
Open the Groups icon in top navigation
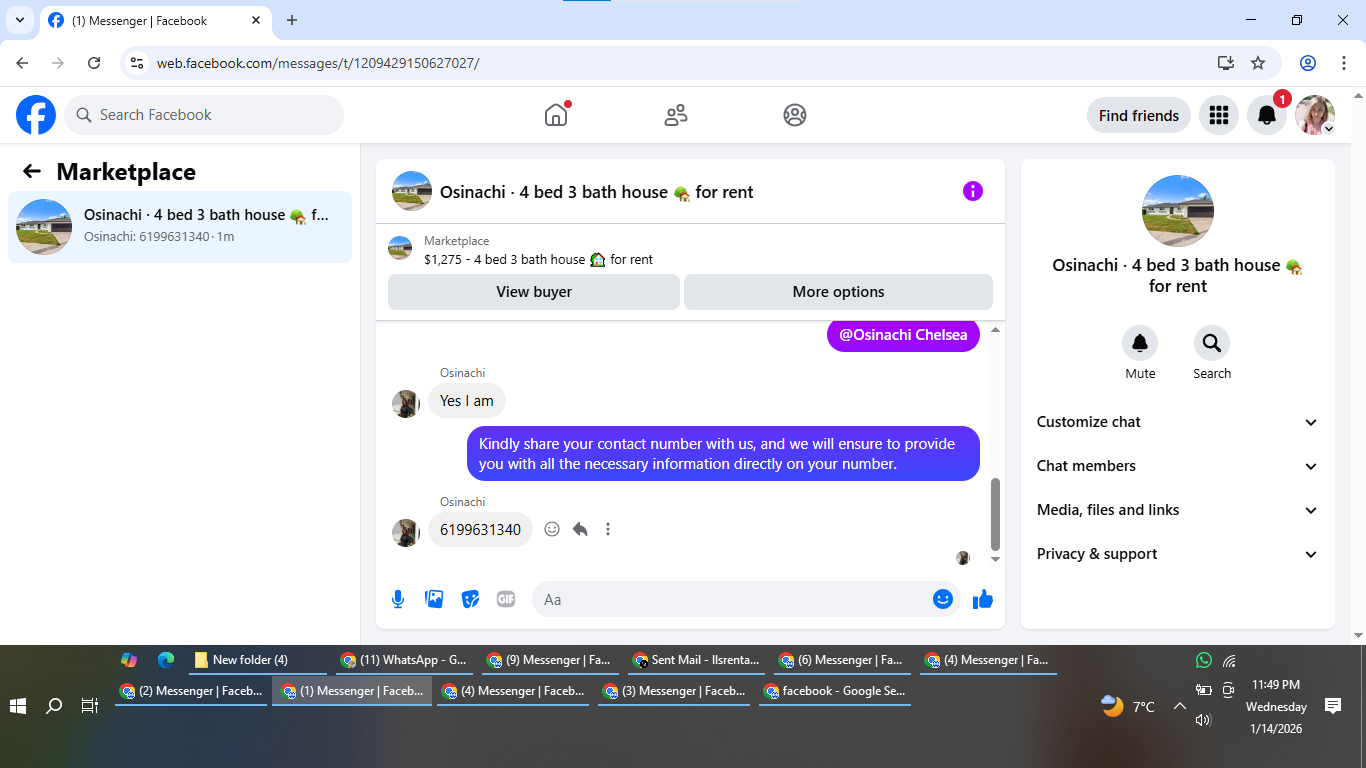coord(795,115)
